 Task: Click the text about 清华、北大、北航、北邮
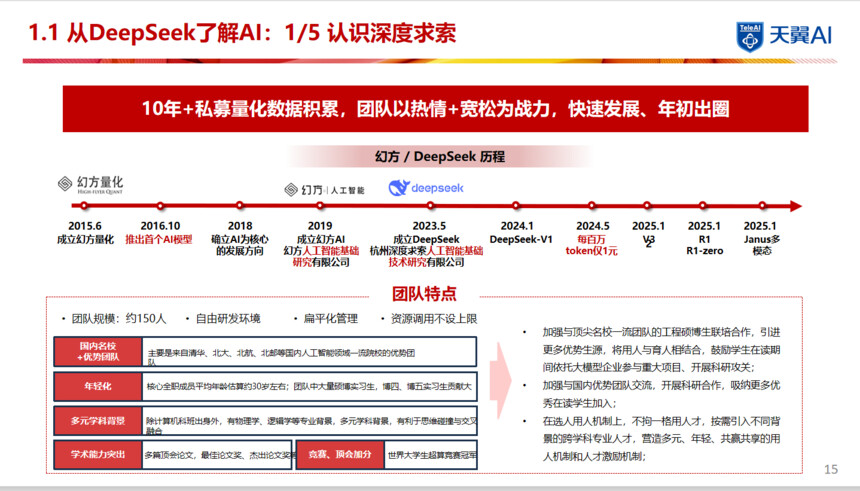click(281, 357)
